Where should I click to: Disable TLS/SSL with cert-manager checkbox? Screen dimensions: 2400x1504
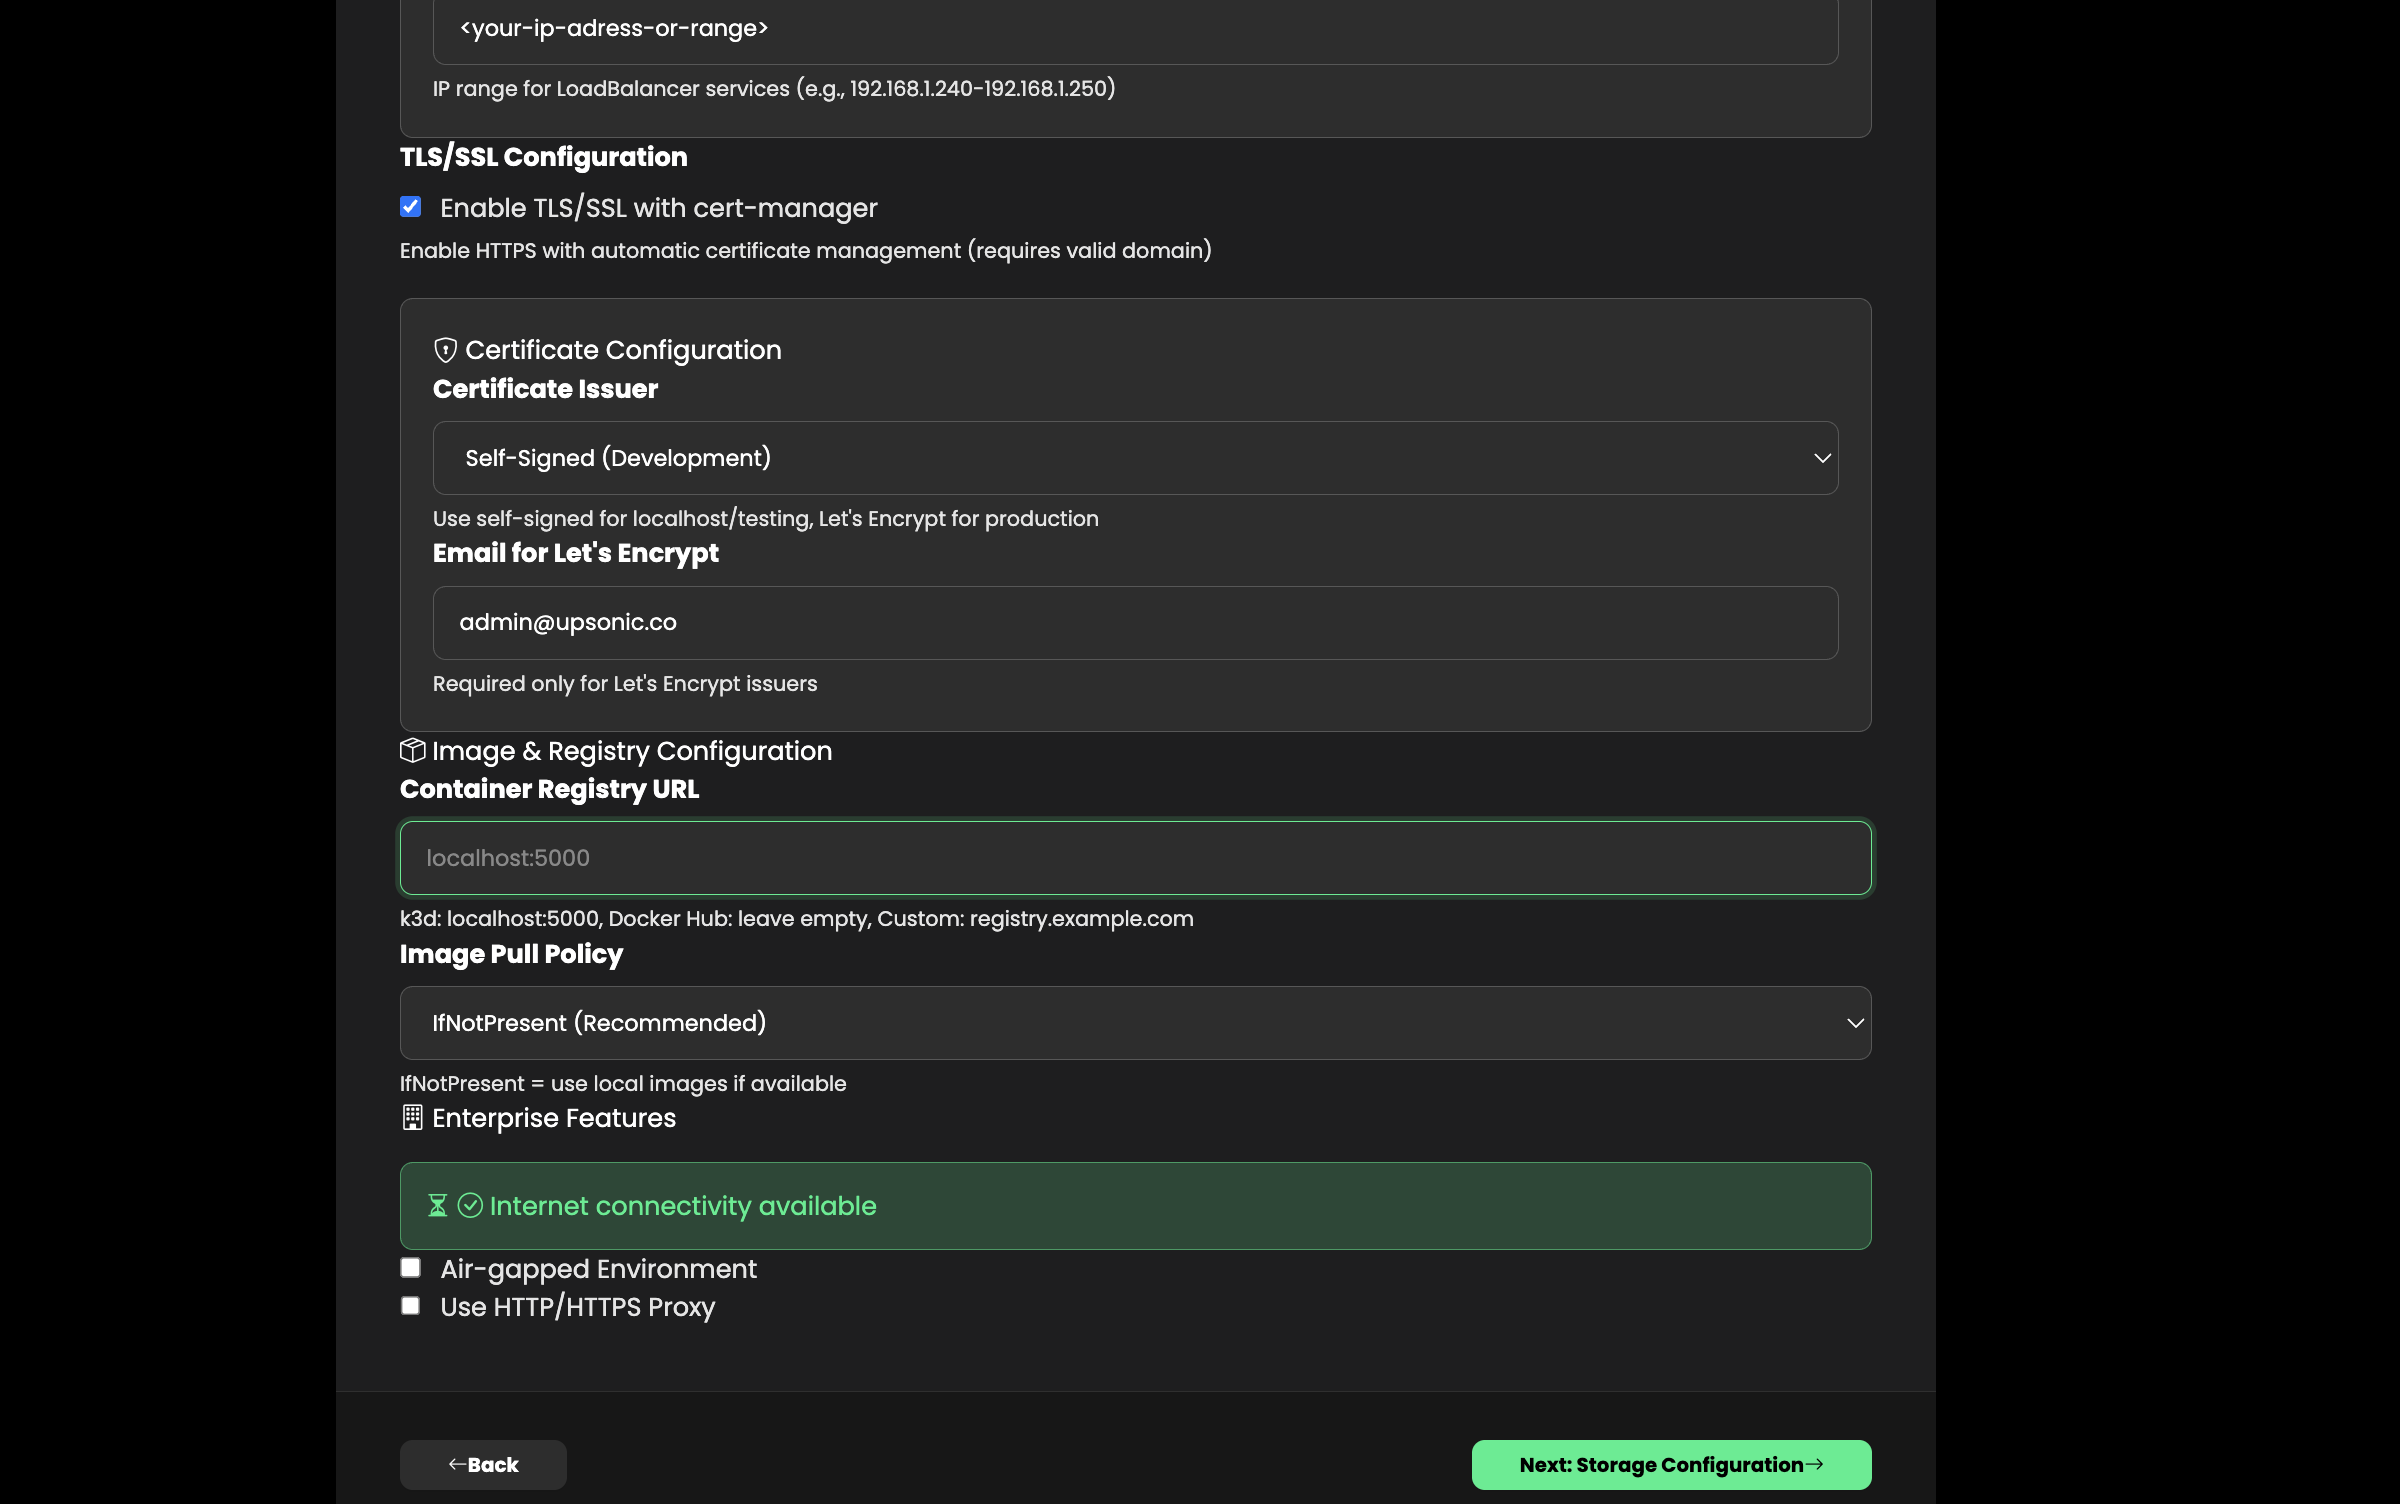pyautogui.click(x=410, y=207)
